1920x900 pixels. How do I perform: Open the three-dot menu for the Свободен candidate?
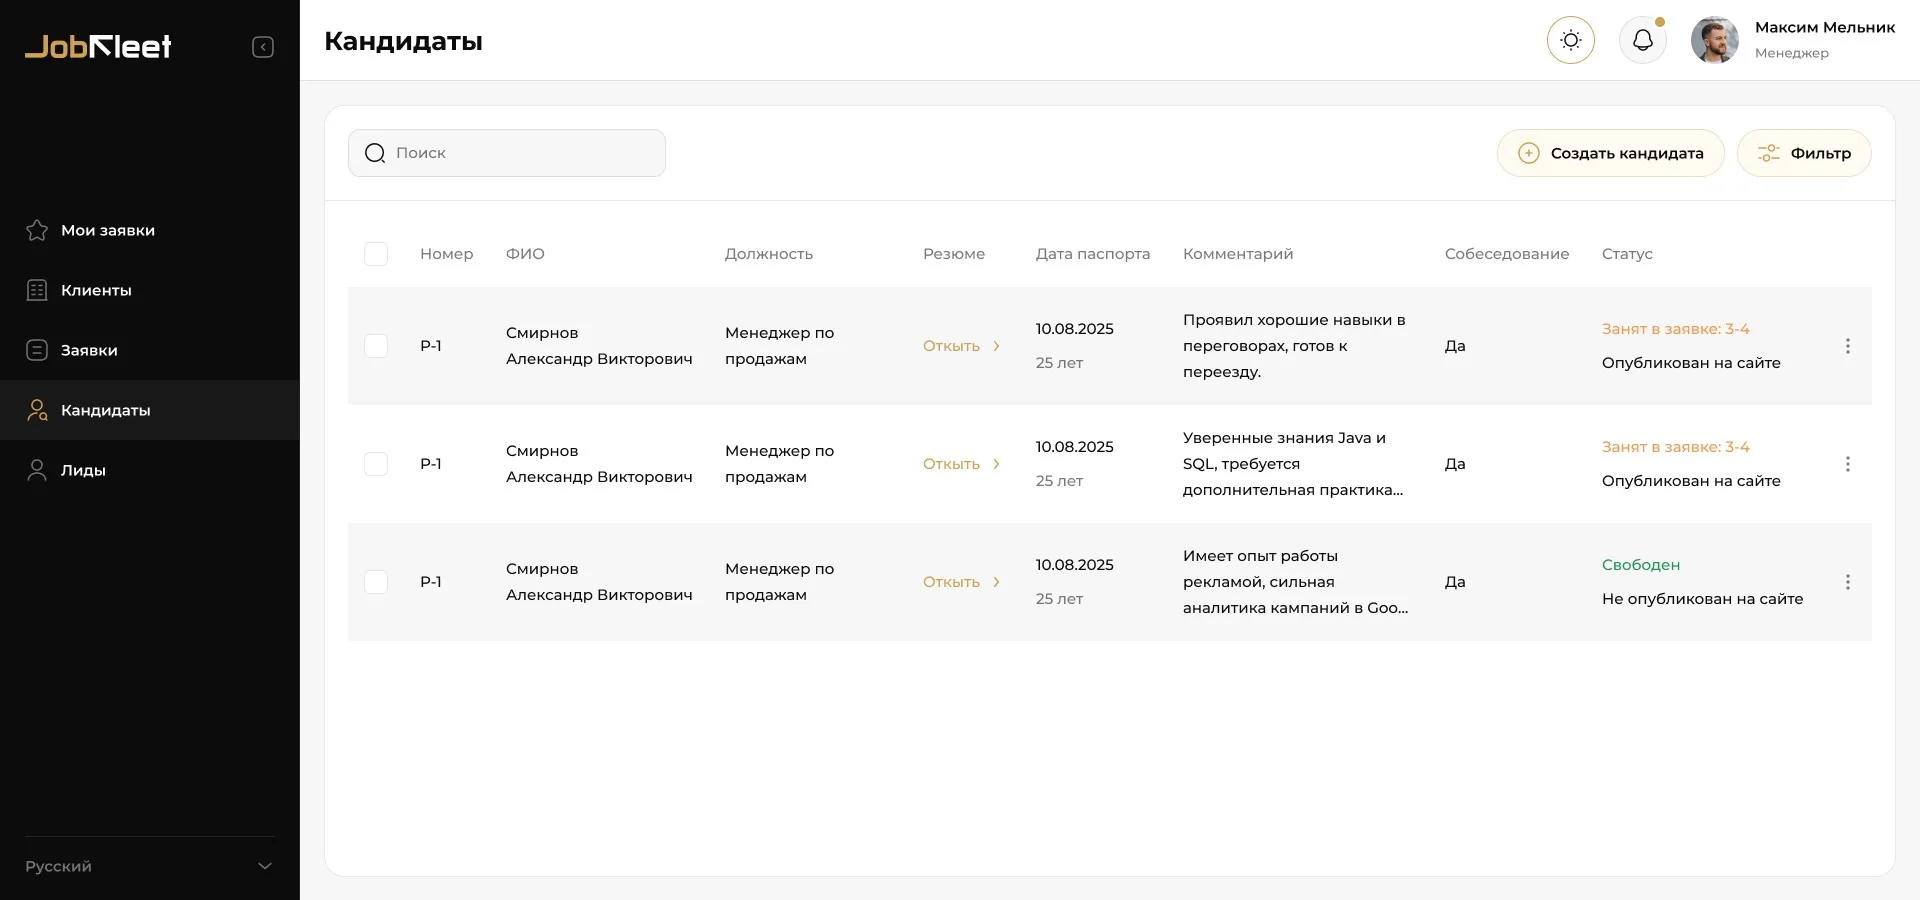(x=1847, y=582)
